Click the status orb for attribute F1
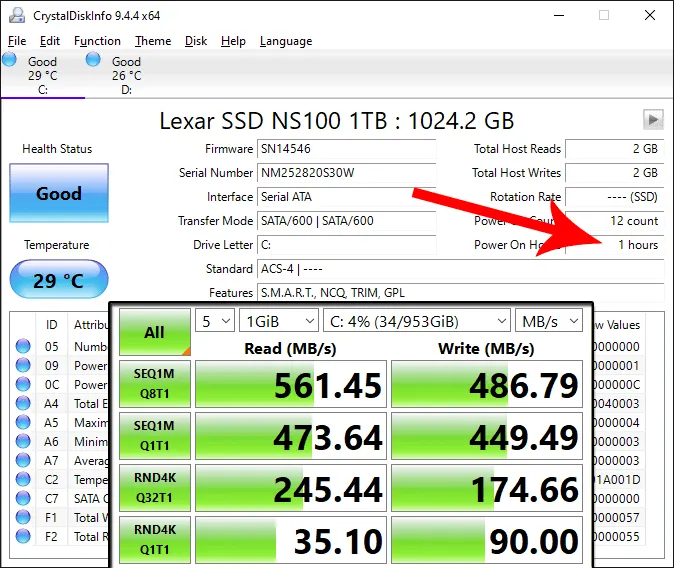The image size is (674, 568). coord(23,517)
